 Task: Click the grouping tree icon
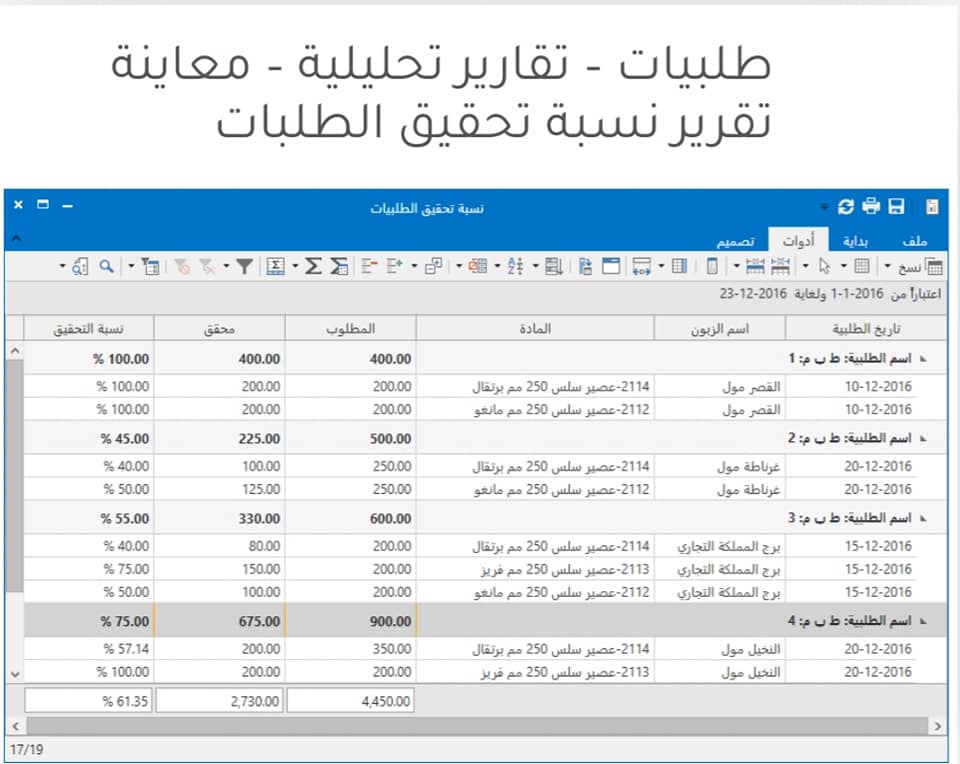(585, 266)
